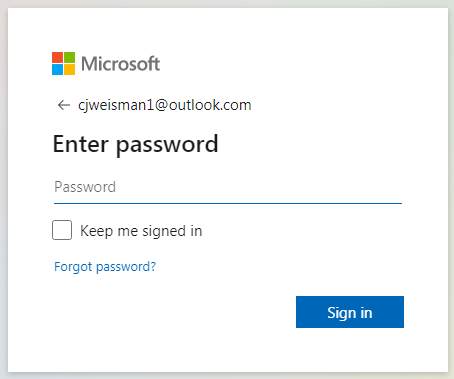Click the blue Sign in button
Viewport: 454px width, 379px height.
pyautogui.click(x=350, y=312)
